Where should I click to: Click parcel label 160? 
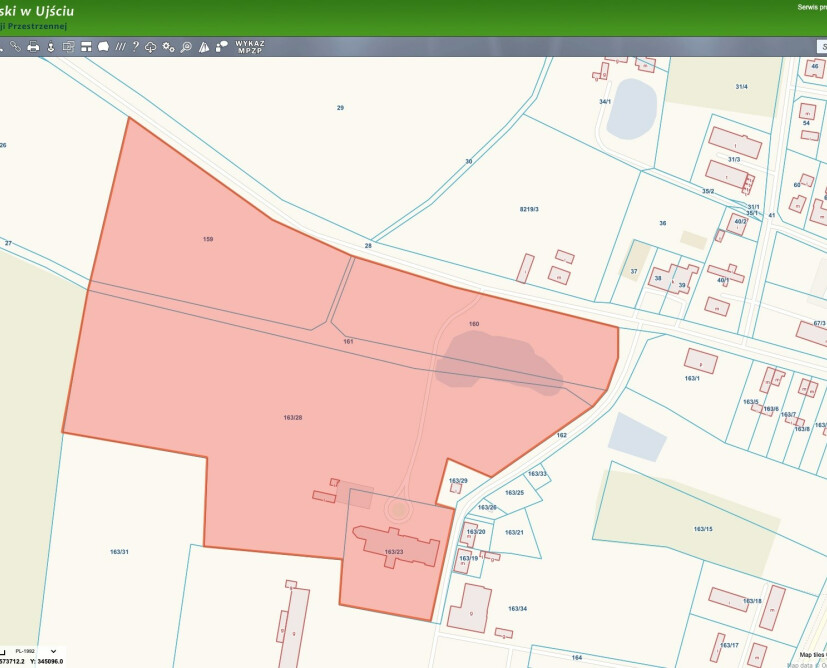tap(474, 324)
